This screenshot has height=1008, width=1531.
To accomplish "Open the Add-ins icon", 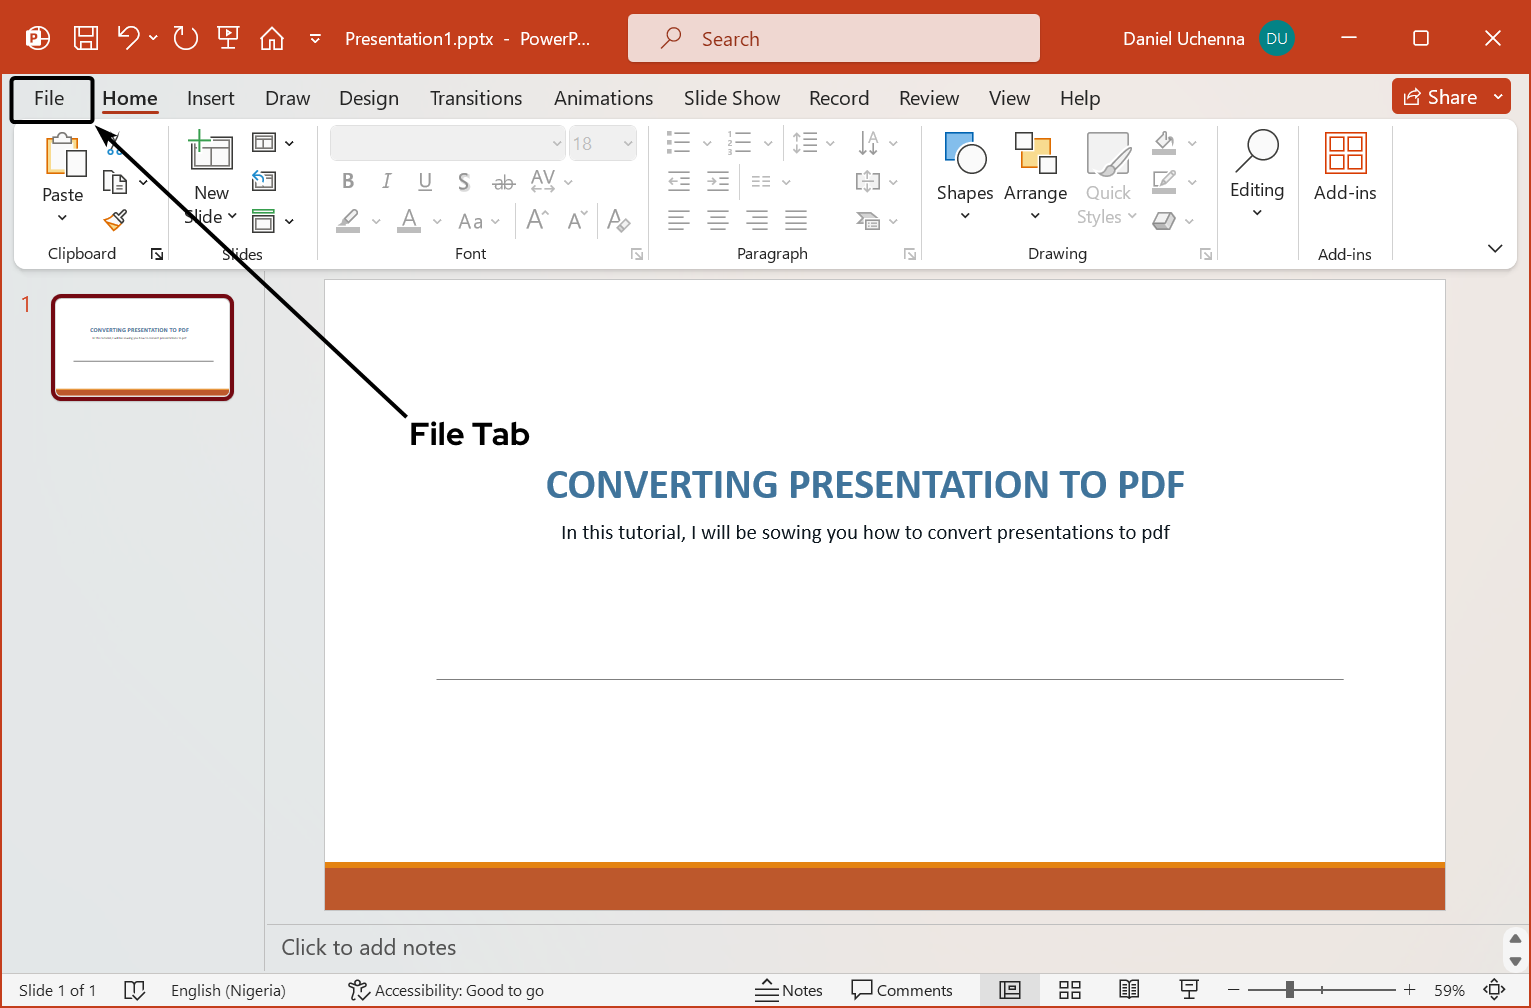I will coord(1344,165).
